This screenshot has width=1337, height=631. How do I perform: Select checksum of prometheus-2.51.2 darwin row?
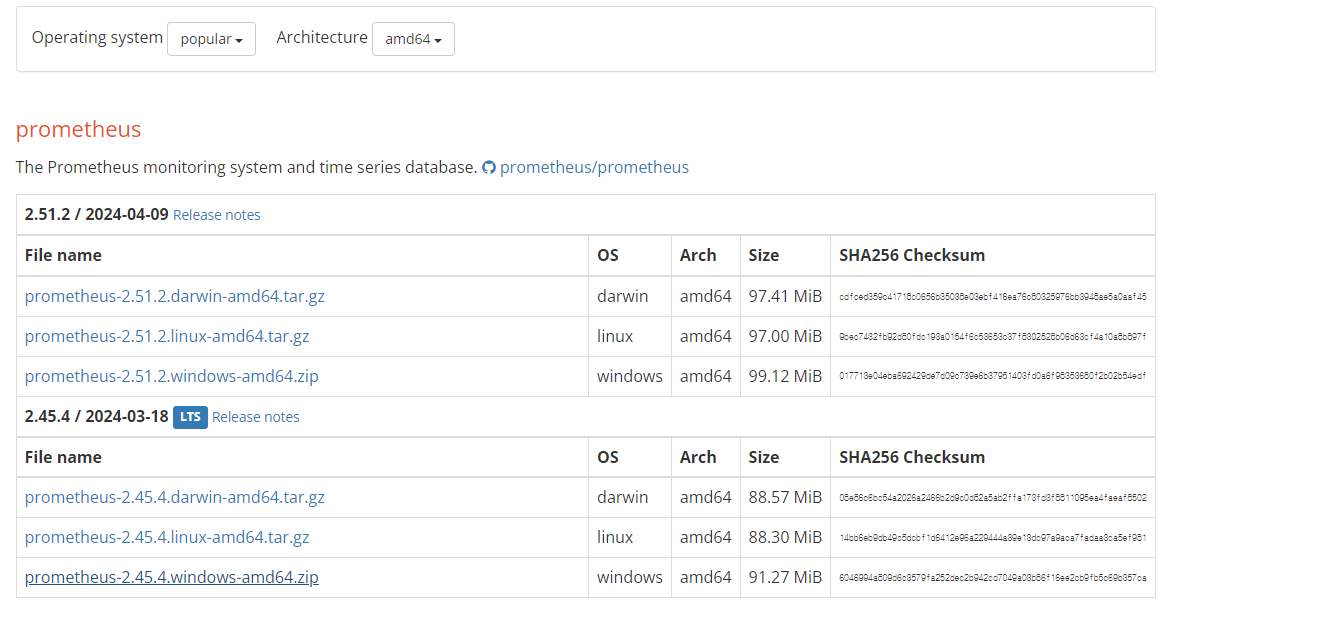click(x=993, y=297)
